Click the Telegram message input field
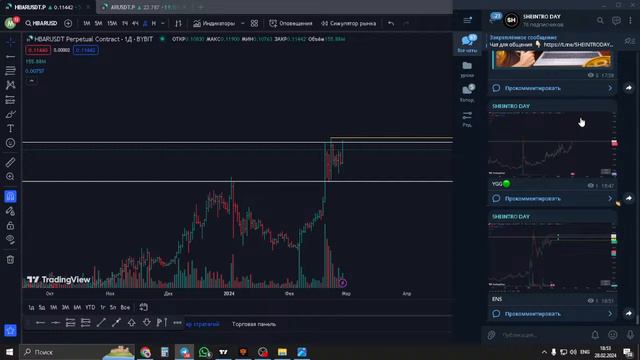Screen dimensions: 640x360 tap(543, 335)
